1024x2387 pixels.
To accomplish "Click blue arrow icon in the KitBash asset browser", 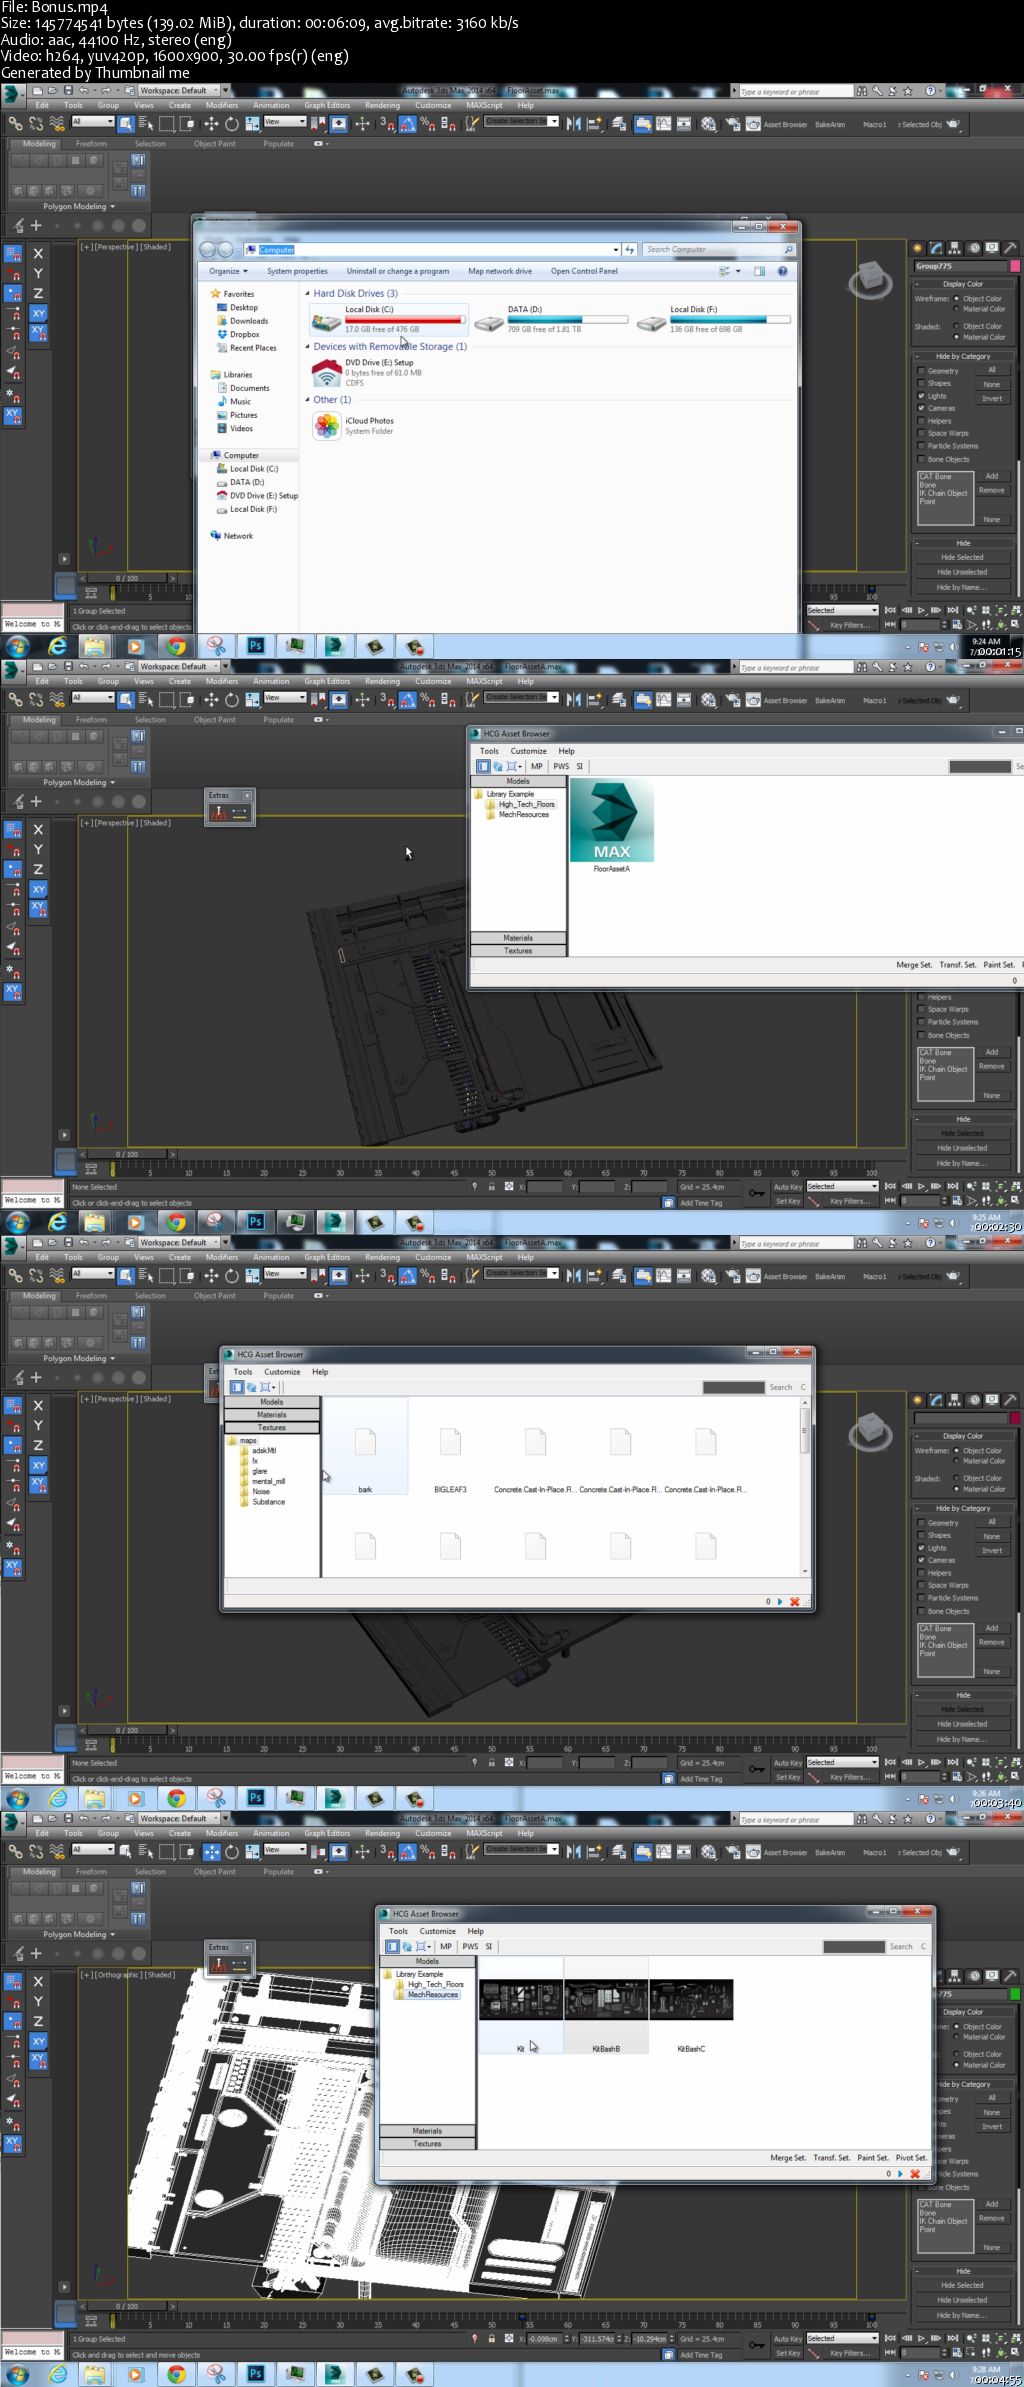I will [x=900, y=2173].
